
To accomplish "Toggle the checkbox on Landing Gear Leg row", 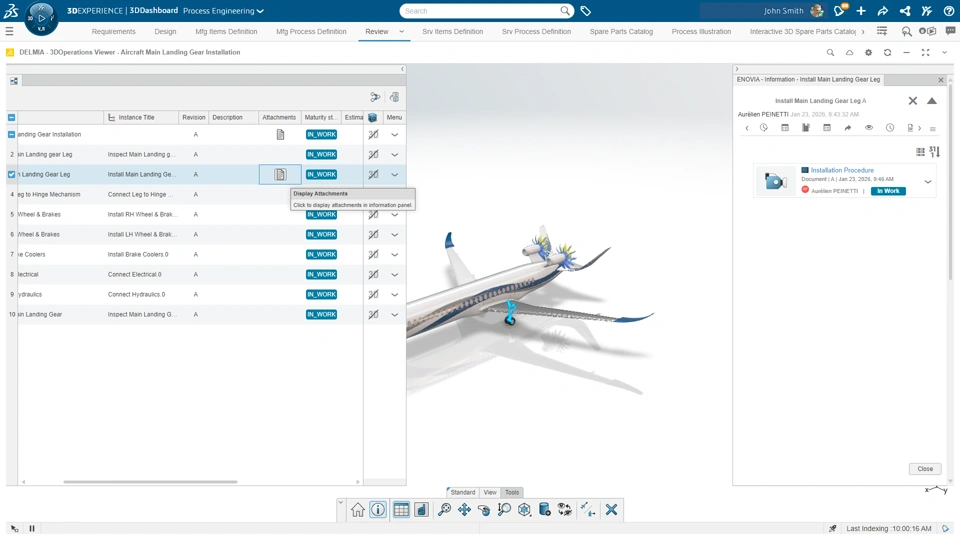I will (x=12, y=174).
